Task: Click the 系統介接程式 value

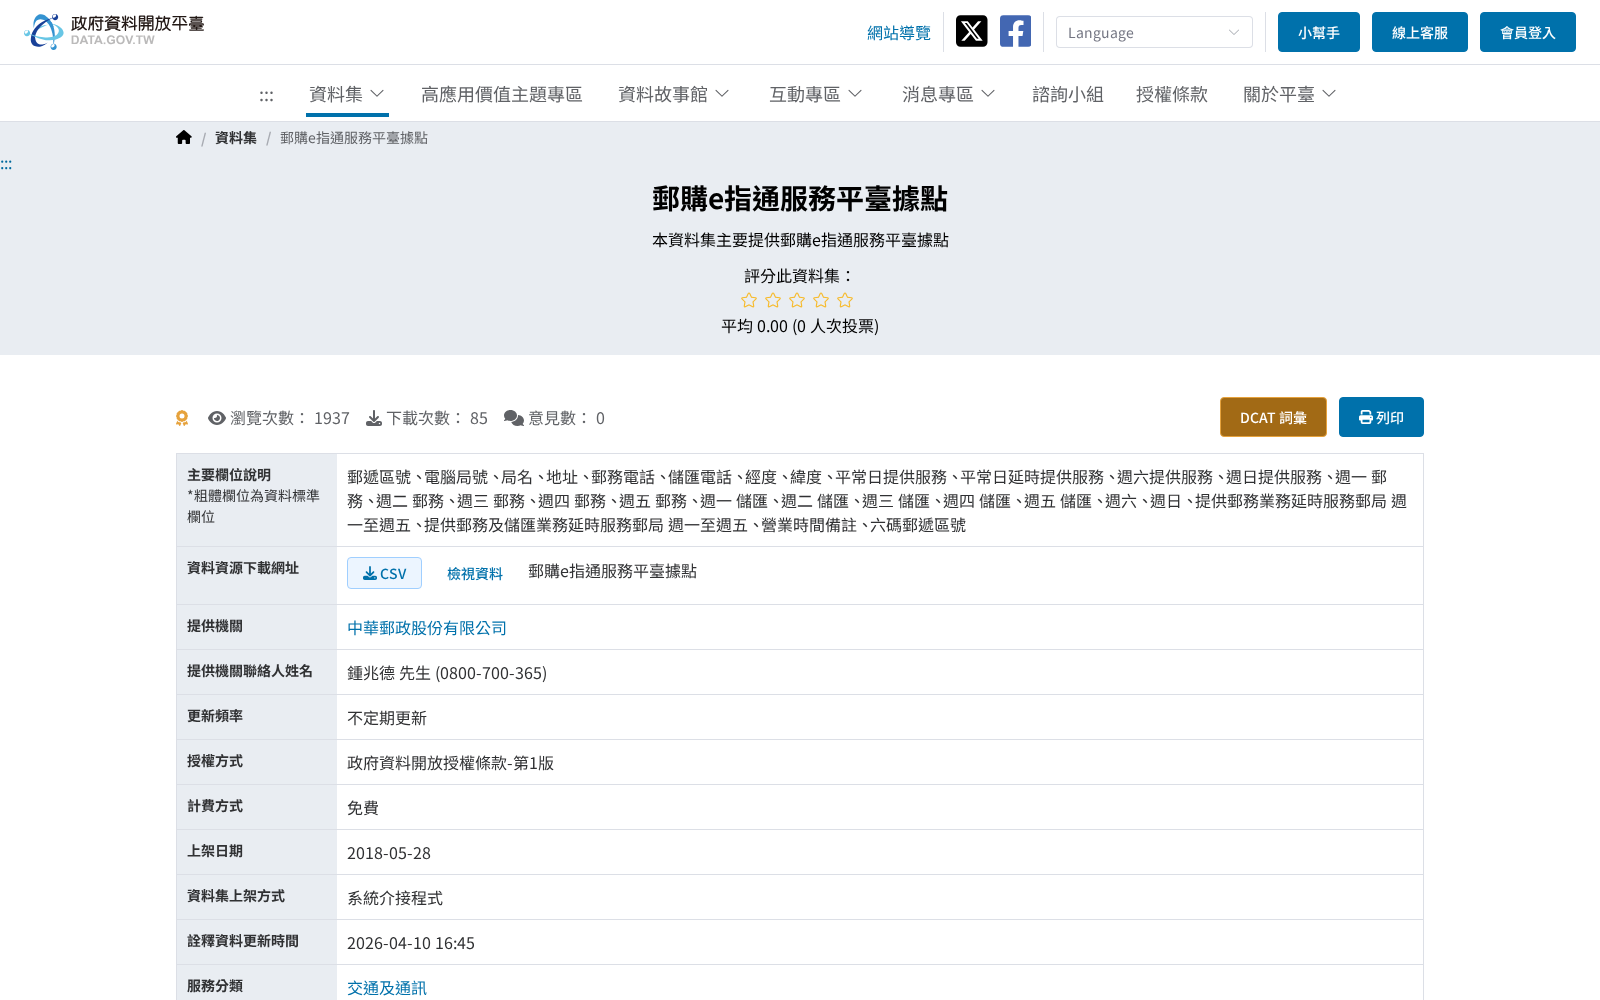Action: coord(395,898)
